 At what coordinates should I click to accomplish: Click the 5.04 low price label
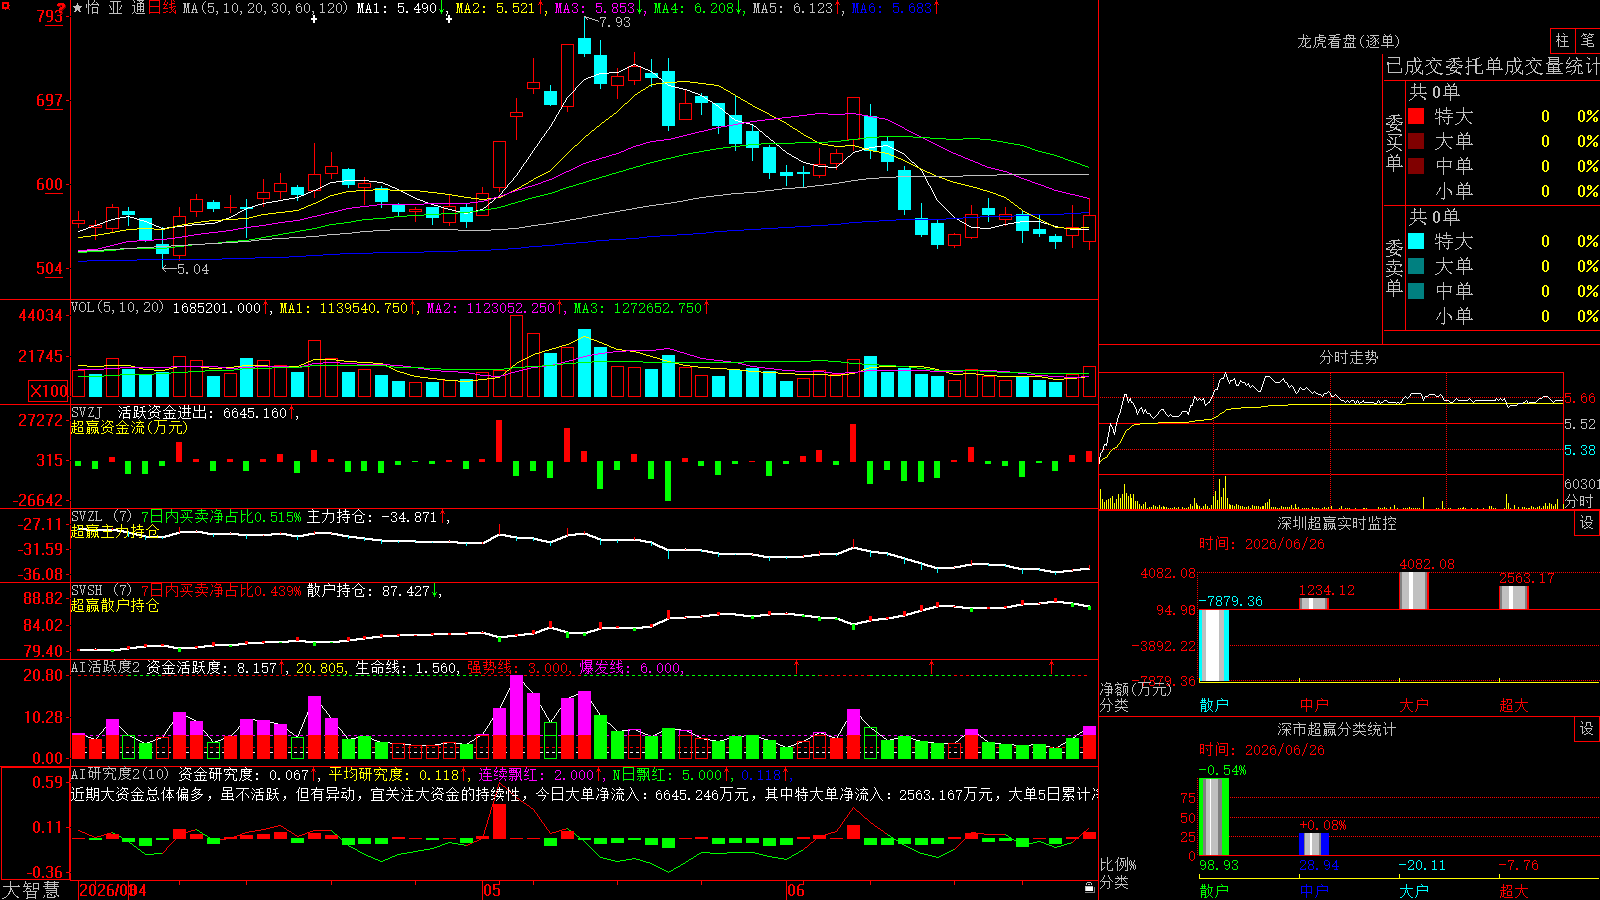(x=193, y=269)
